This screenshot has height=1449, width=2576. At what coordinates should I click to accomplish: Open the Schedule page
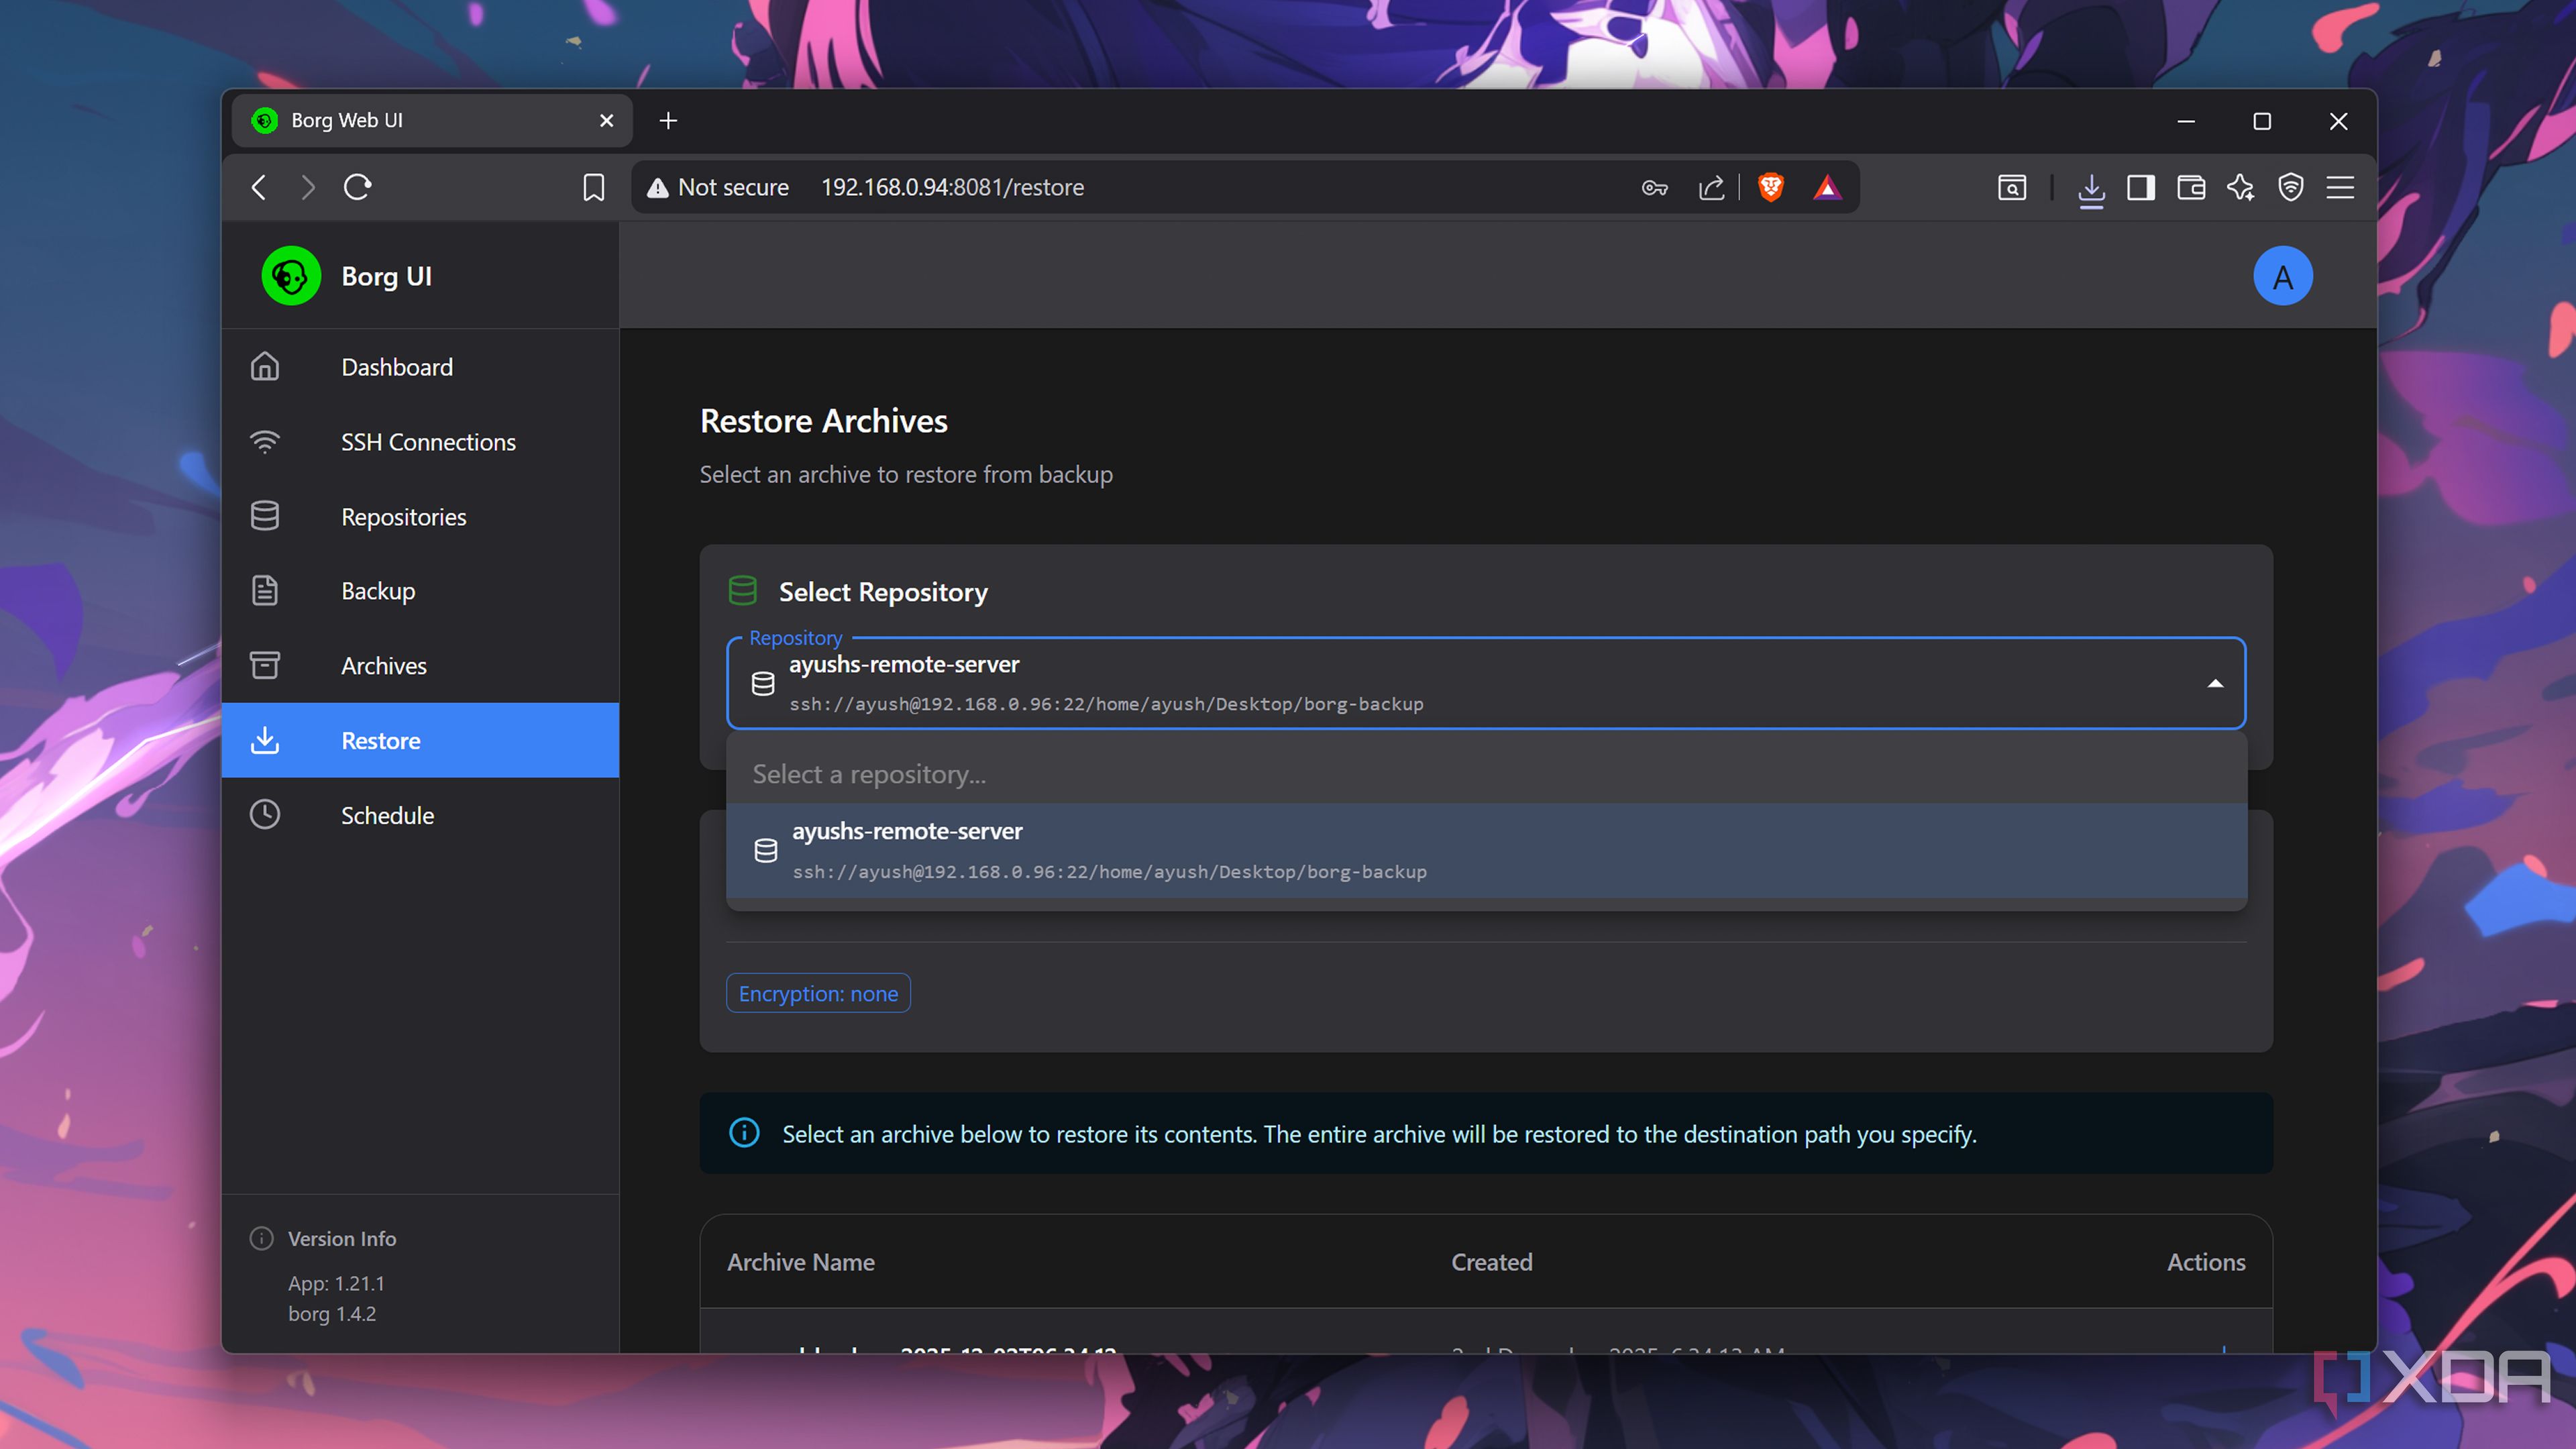click(x=420, y=815)
